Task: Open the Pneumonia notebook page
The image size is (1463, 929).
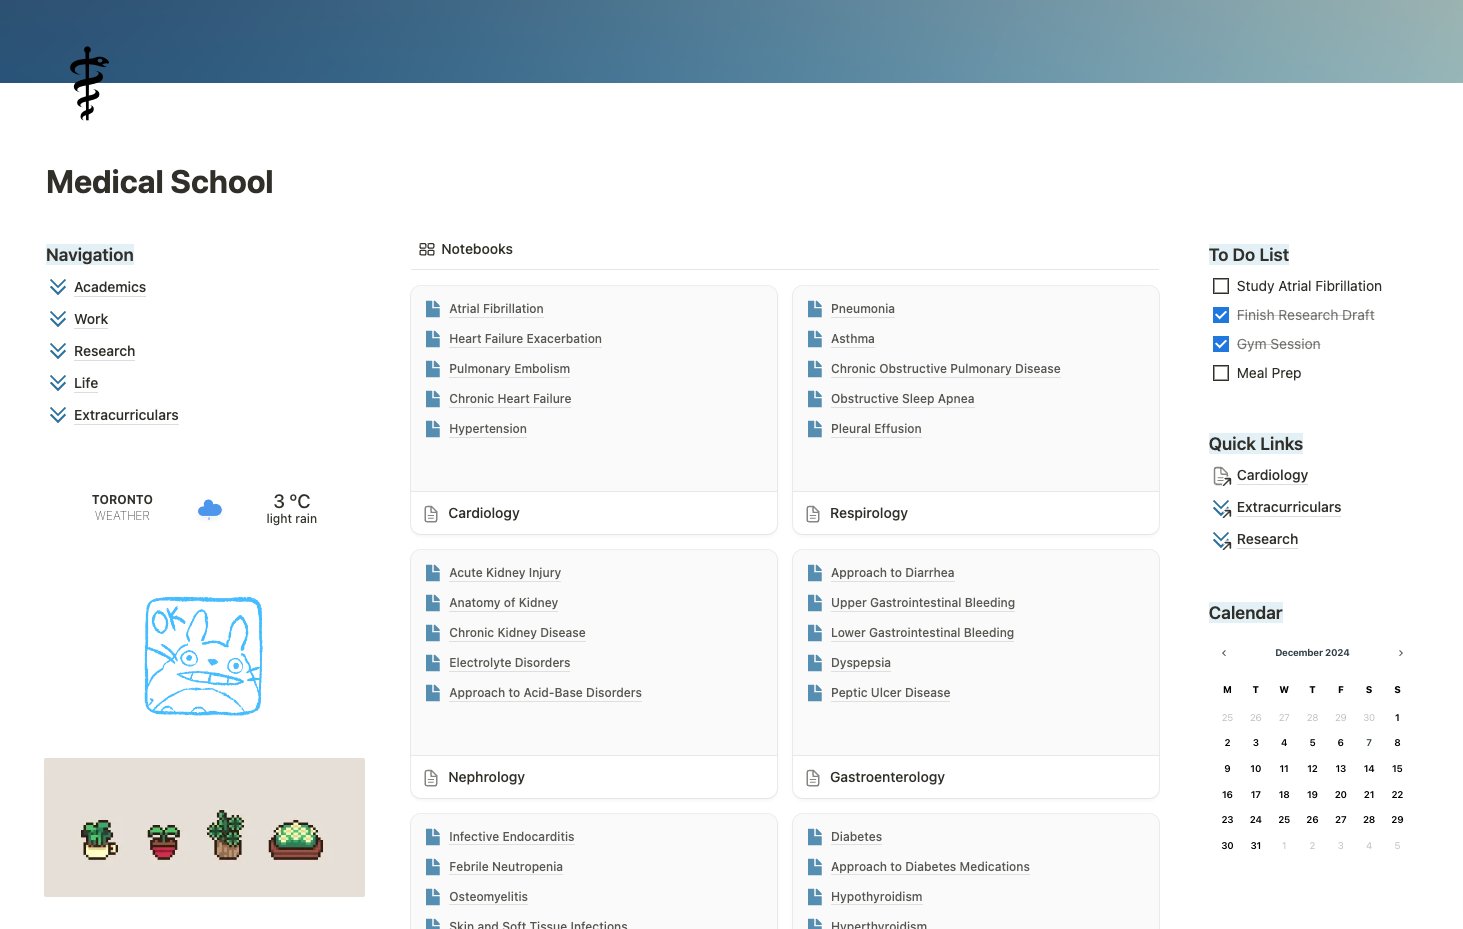Action: point(862,308)
